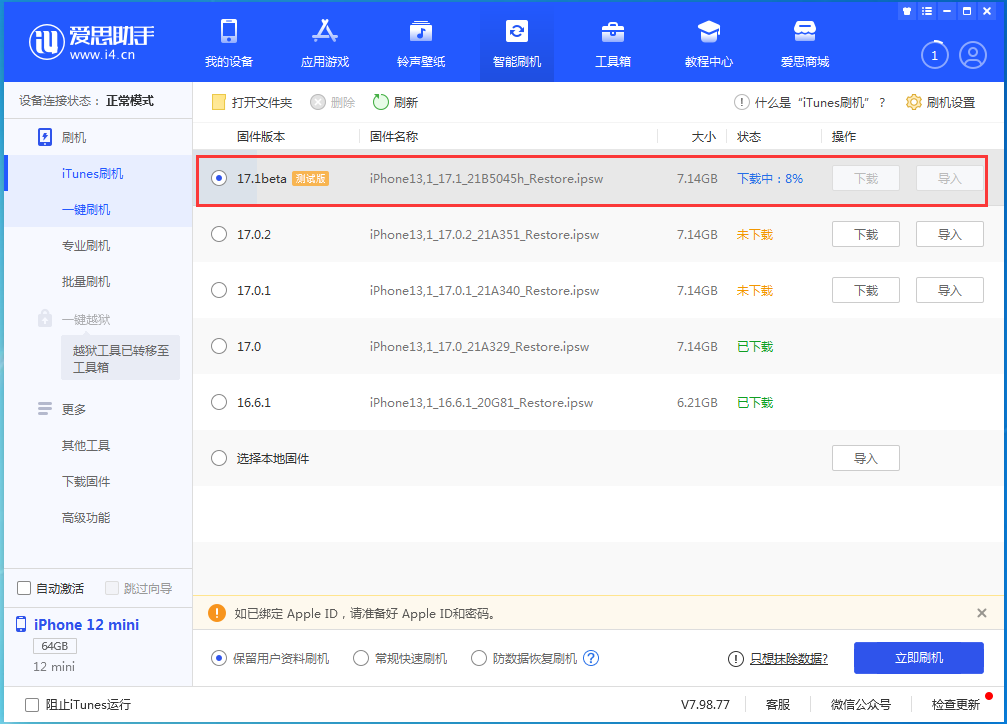Click the 刷机 sidebar section icon
The height and width of the screenshot is (724, 1007).
[x=45, y=137]
